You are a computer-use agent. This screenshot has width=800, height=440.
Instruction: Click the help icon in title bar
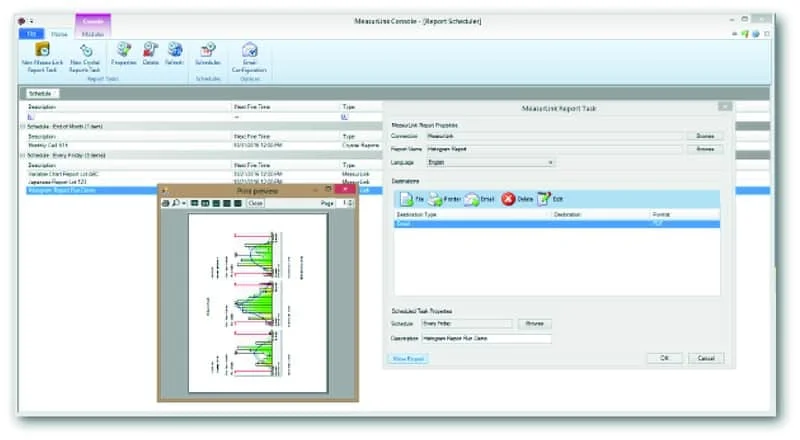coord(756,34)
